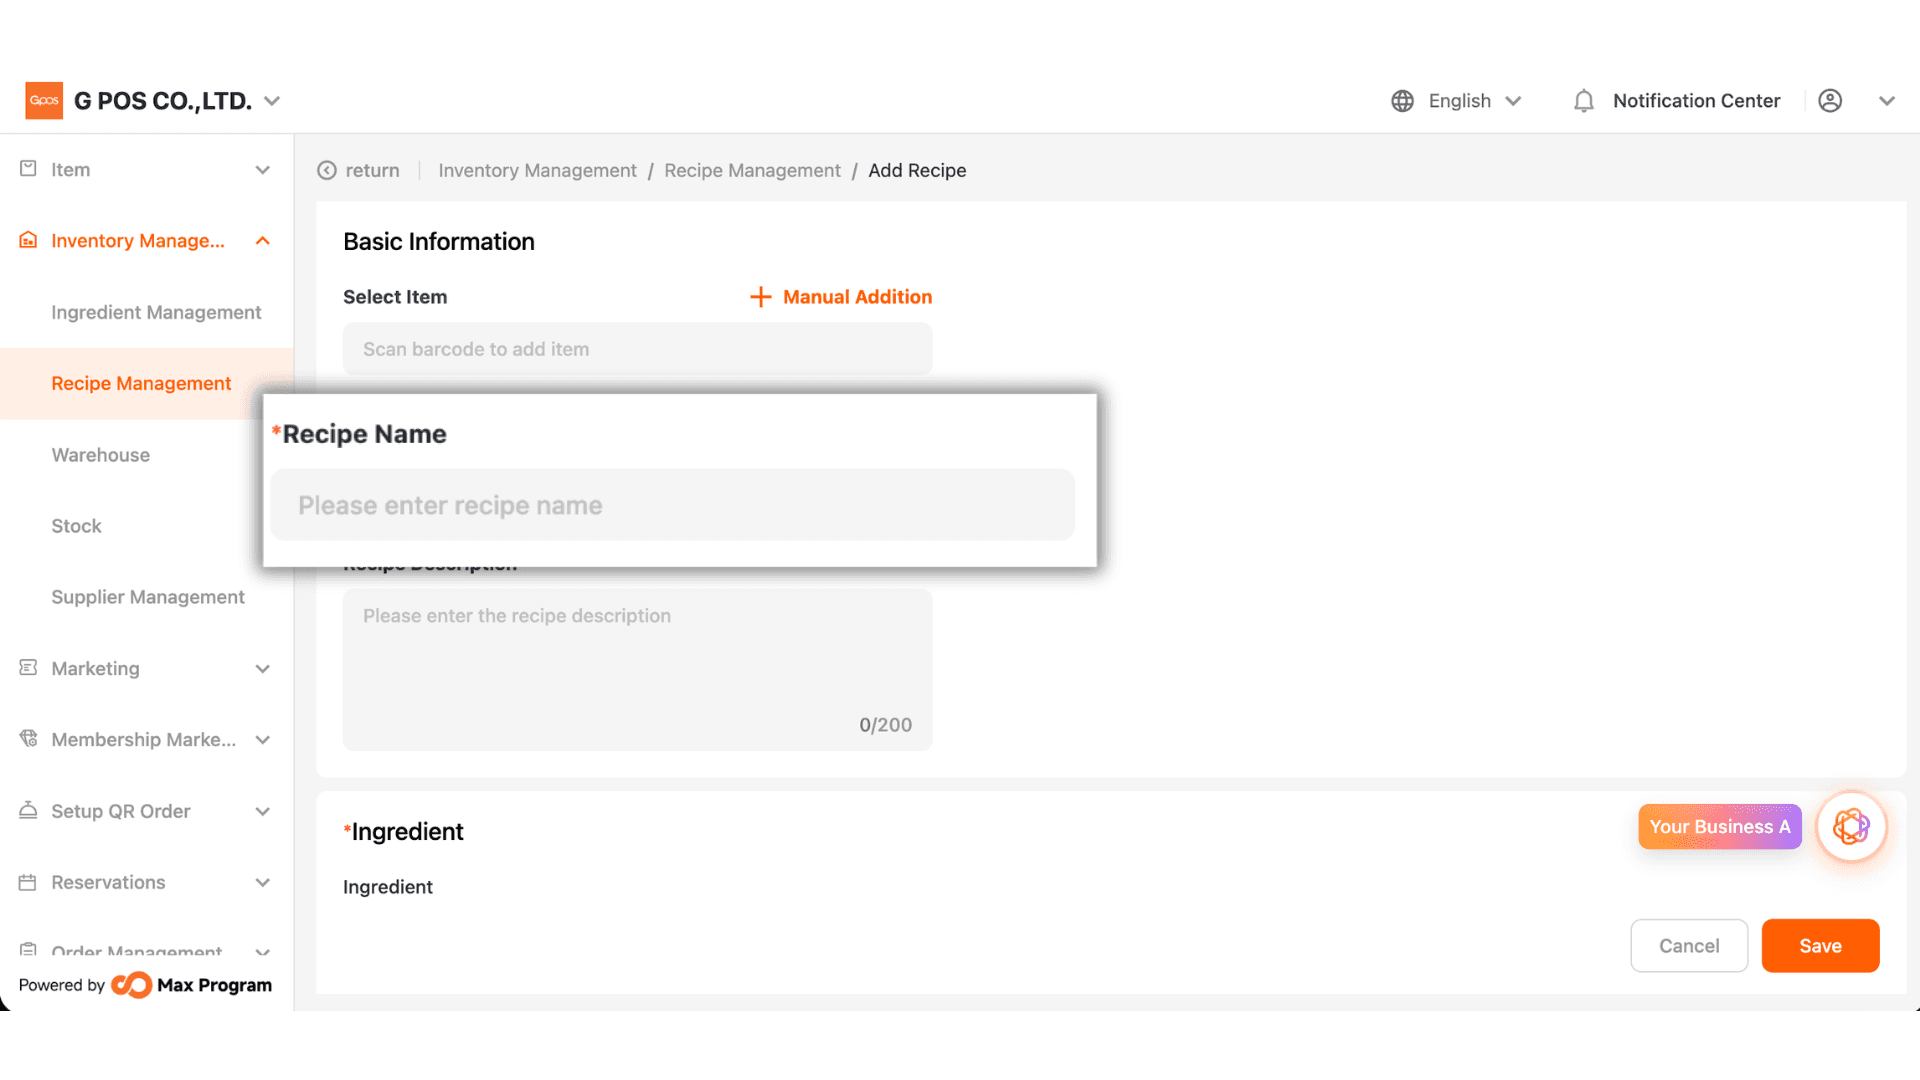The width and height of the screenshot is (1920, 1080).
Task: Open the Warehouse sidebar item
Action: click(100, 455)
